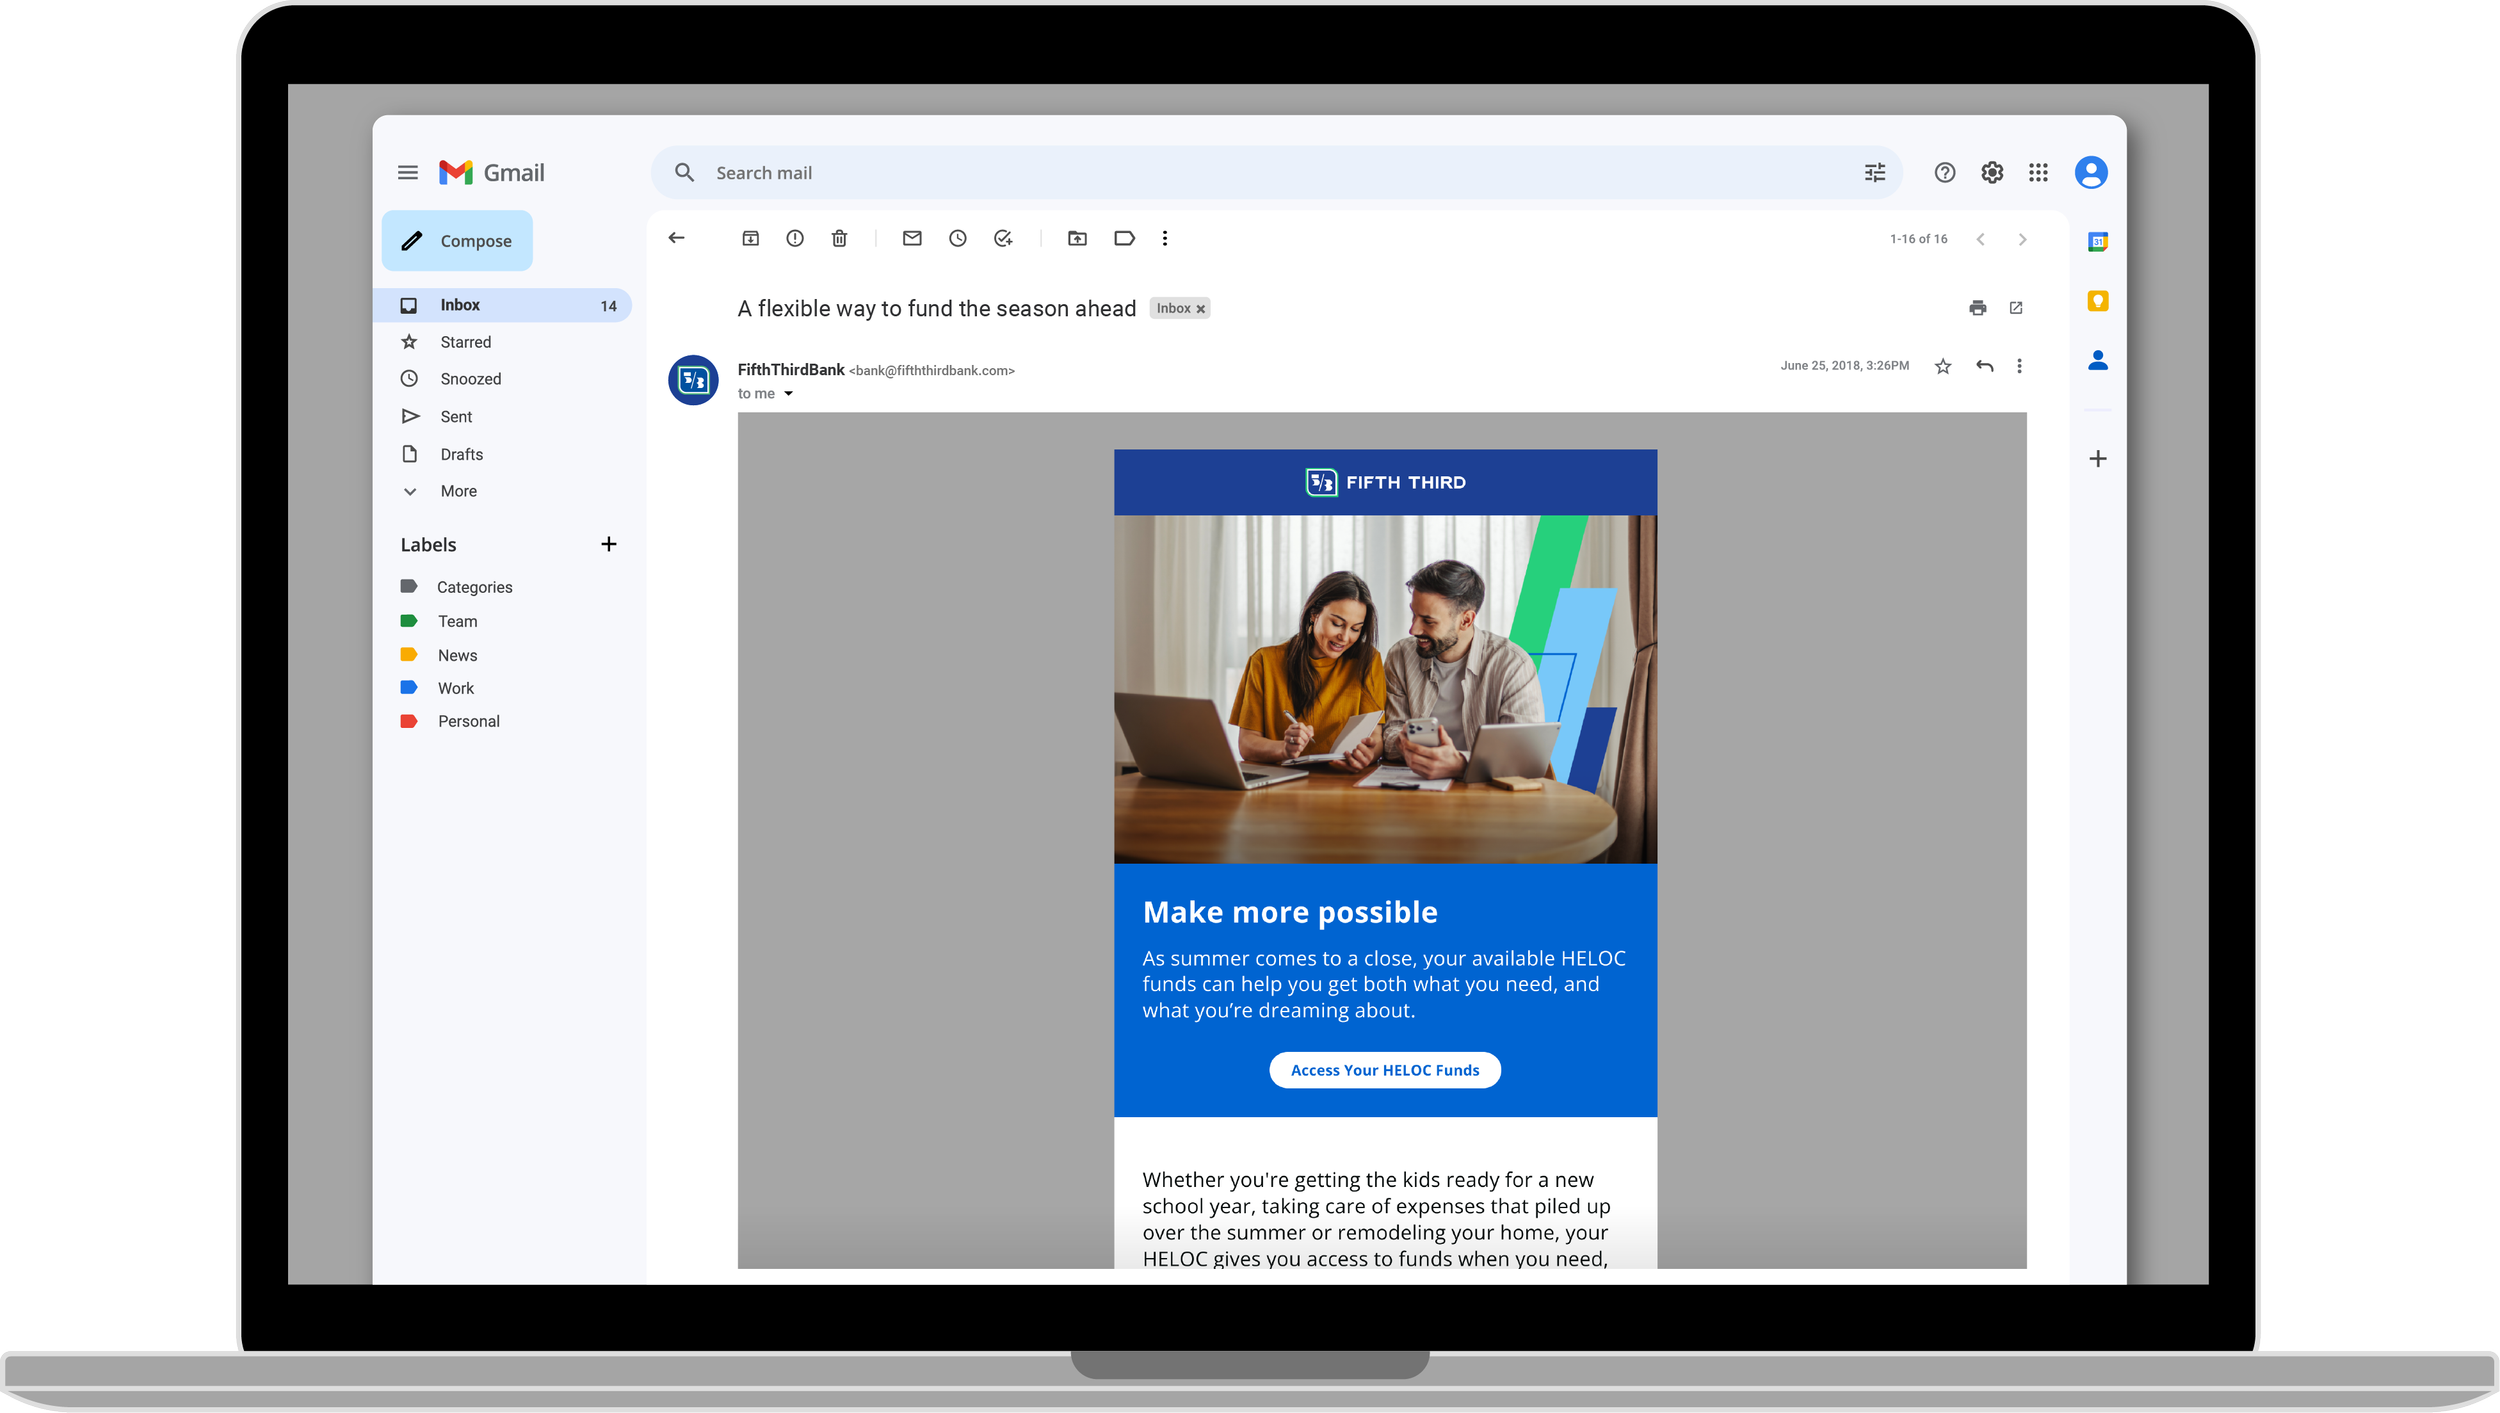This screenshot has height=1413, width=2500.
Task: Star the FifthThirdBank message
Action: (1943, 366)
